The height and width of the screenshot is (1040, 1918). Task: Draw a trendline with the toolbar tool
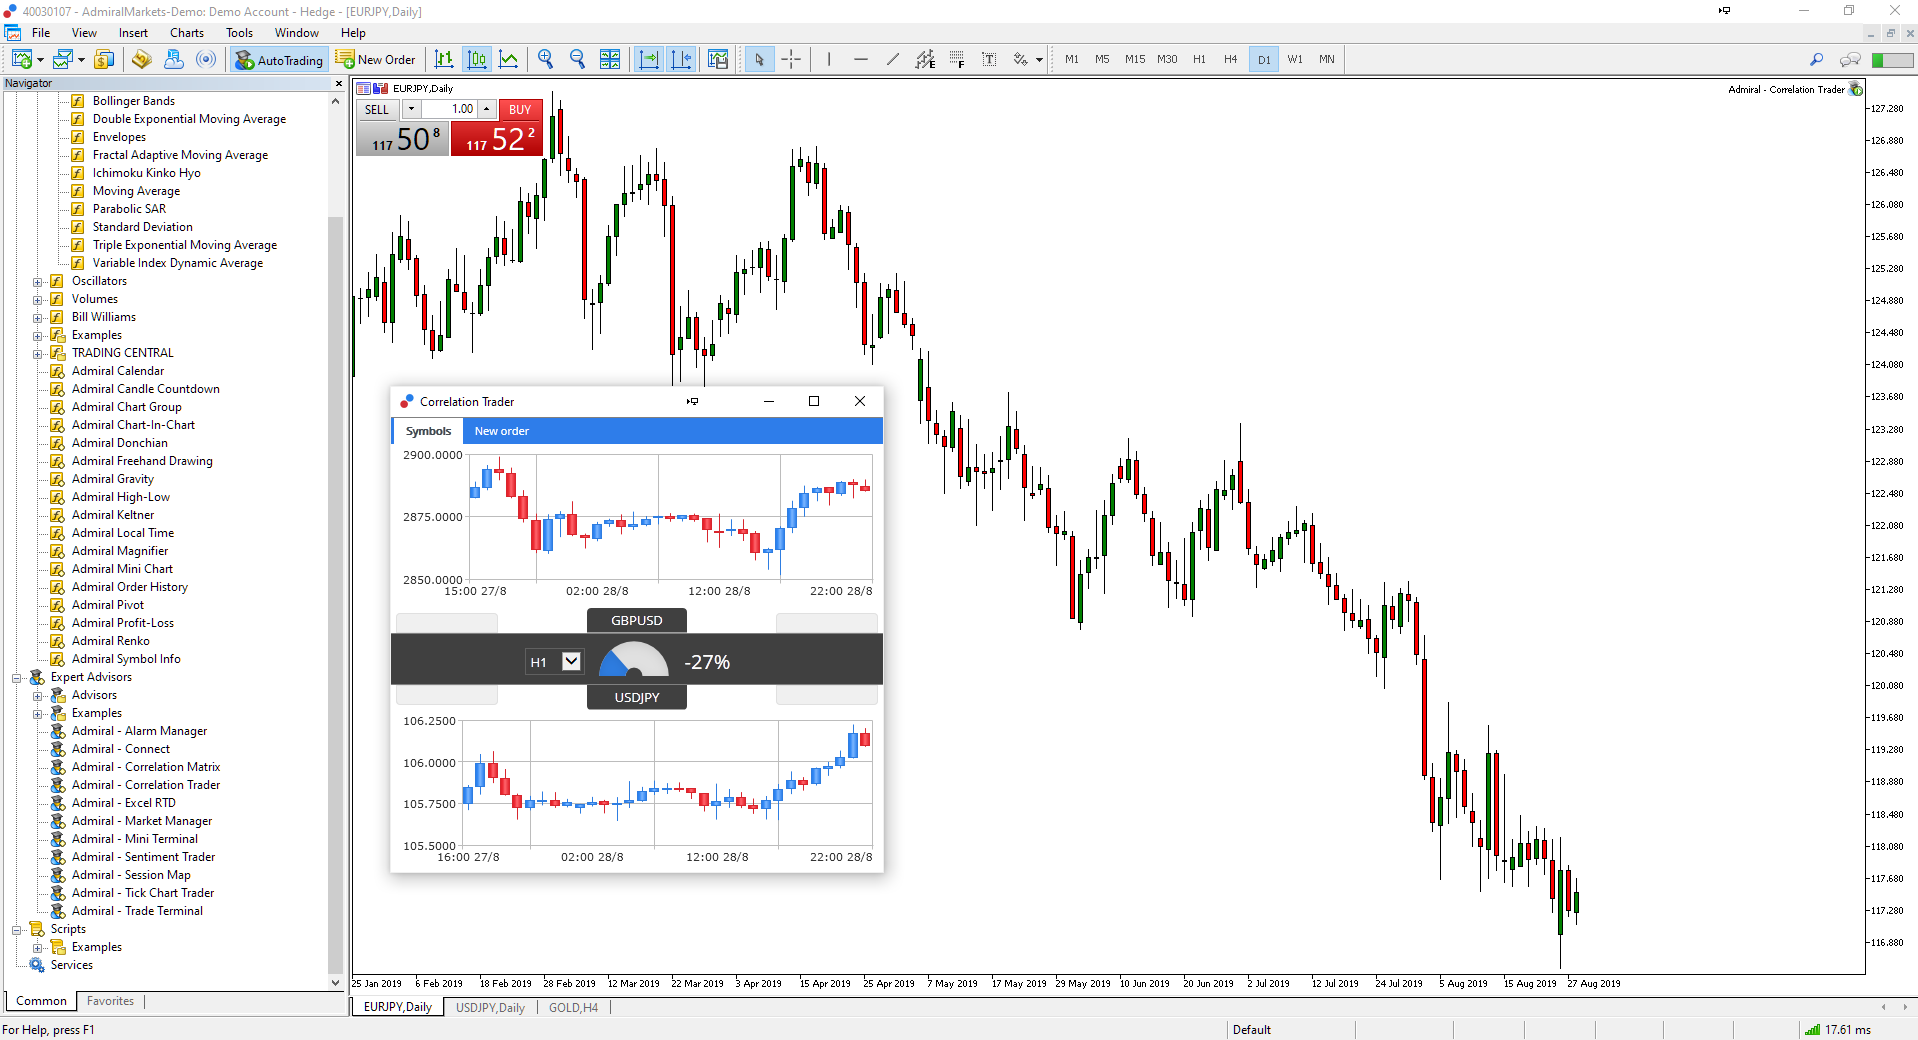coord(892,60)
